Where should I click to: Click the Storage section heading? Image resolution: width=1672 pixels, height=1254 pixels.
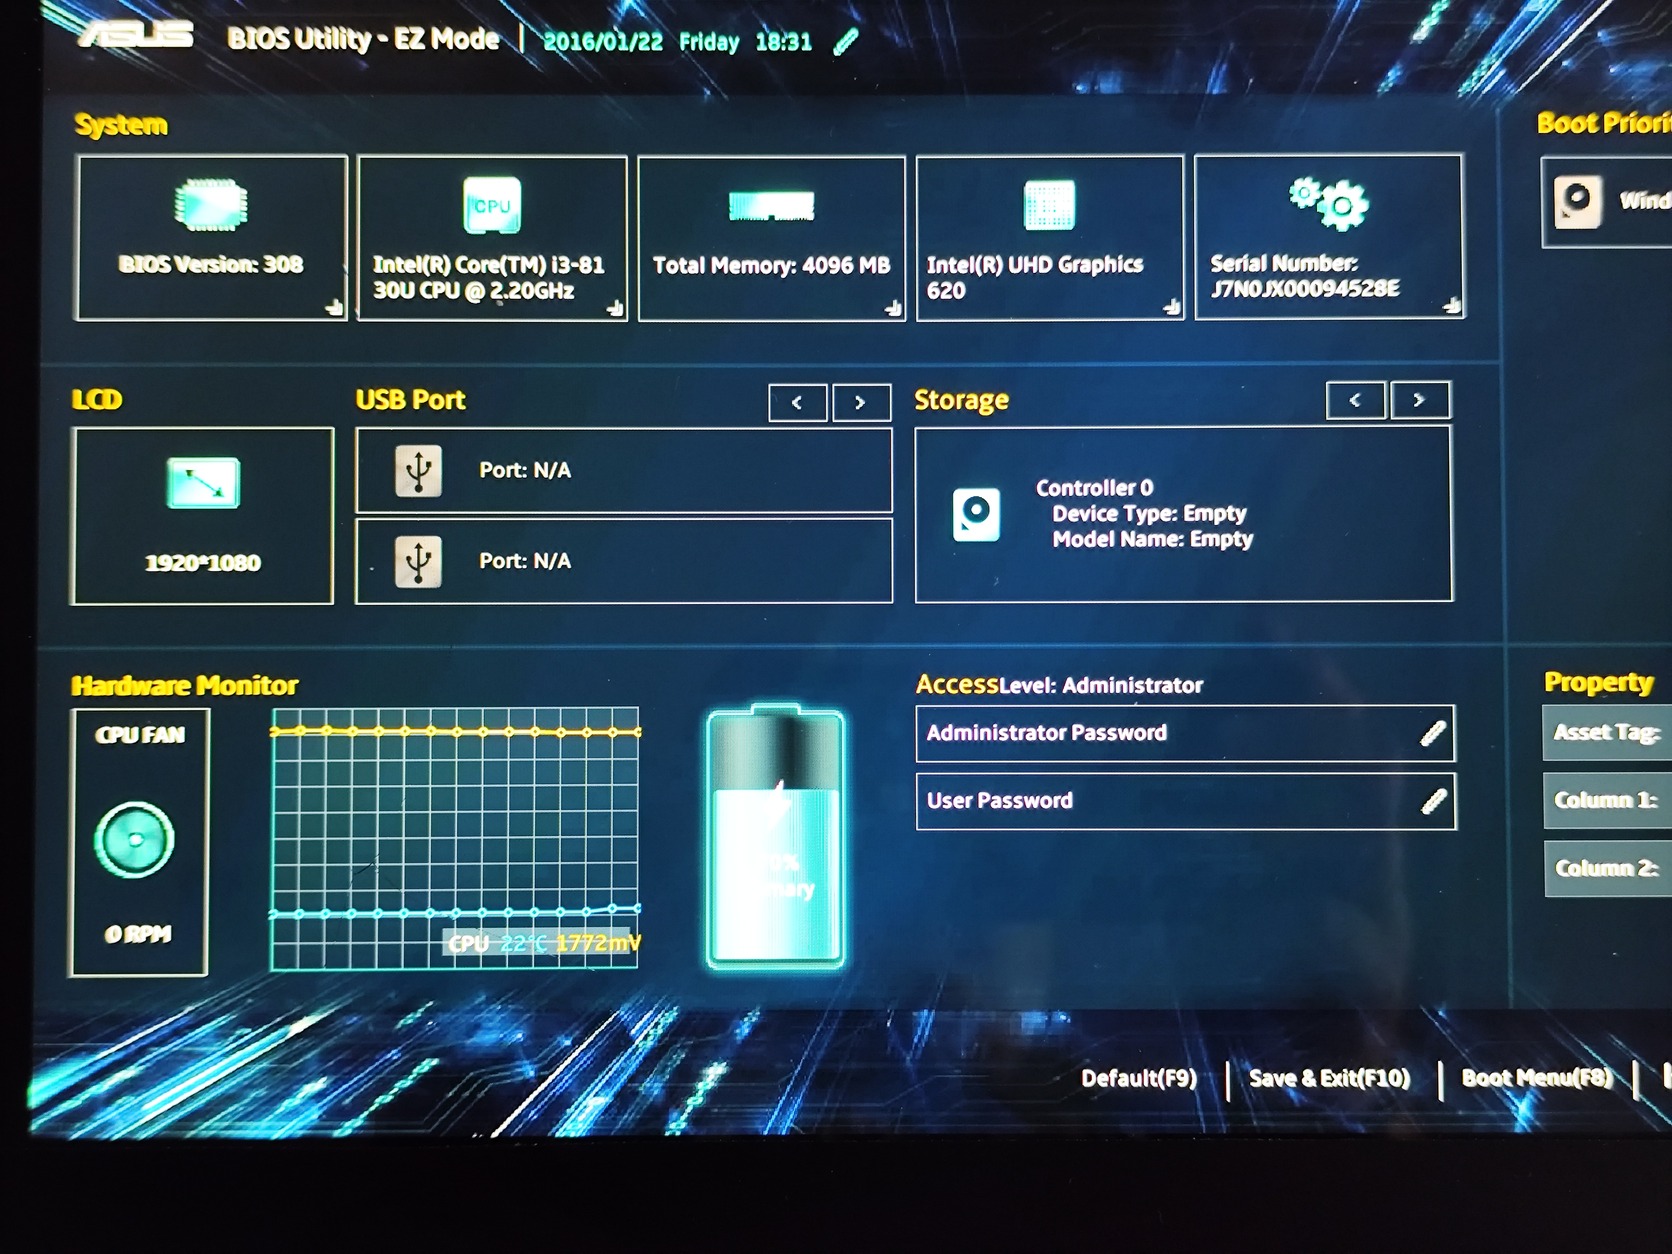962,400
